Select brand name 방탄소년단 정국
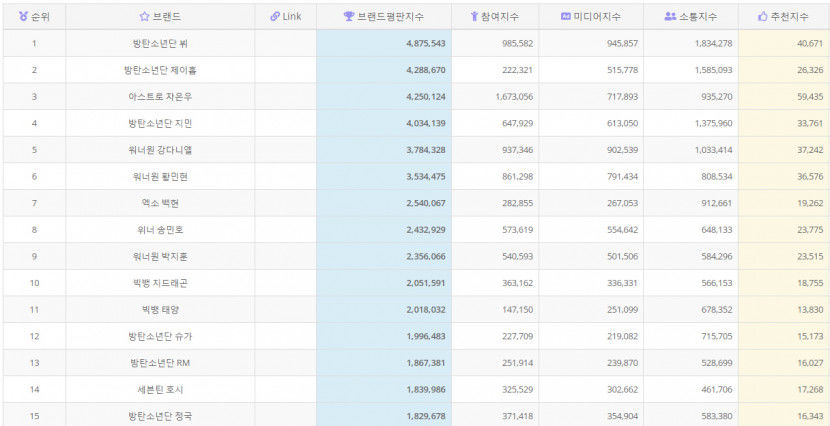Image resolution: width=830 pixels, height=426 pixels. [x=160, y=416]
